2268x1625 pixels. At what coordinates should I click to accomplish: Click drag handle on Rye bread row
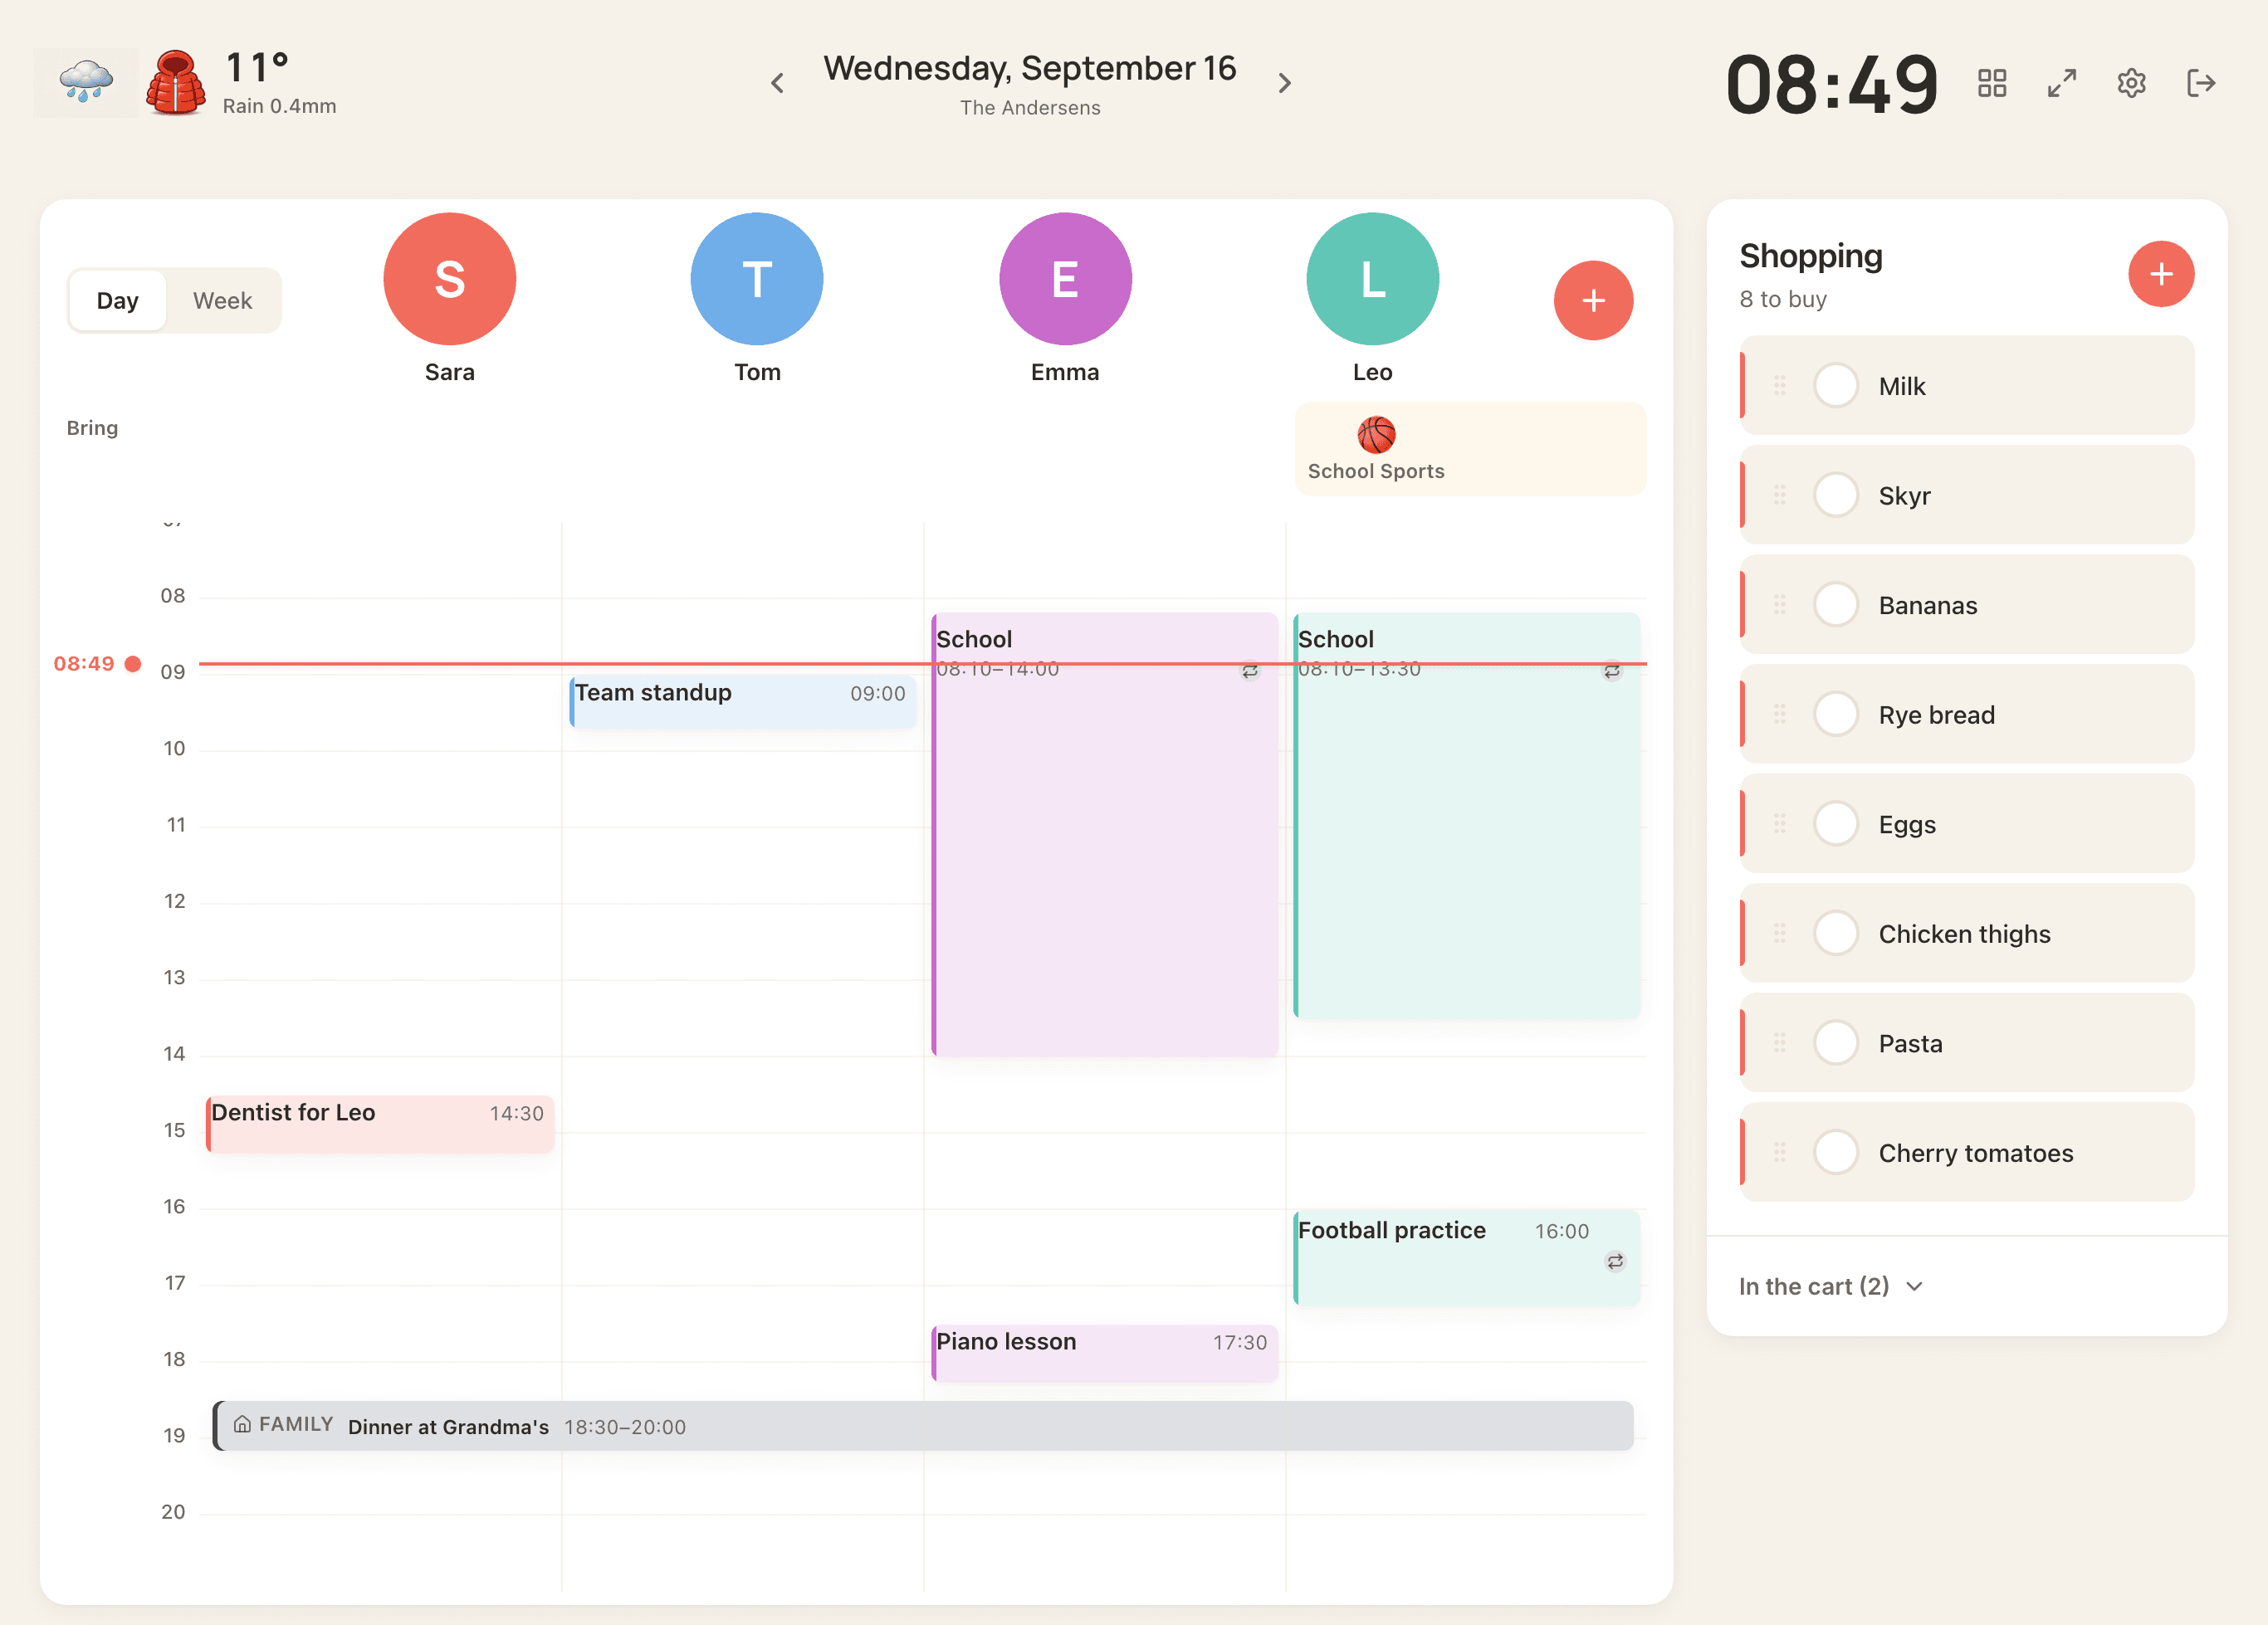(1780, 714)
